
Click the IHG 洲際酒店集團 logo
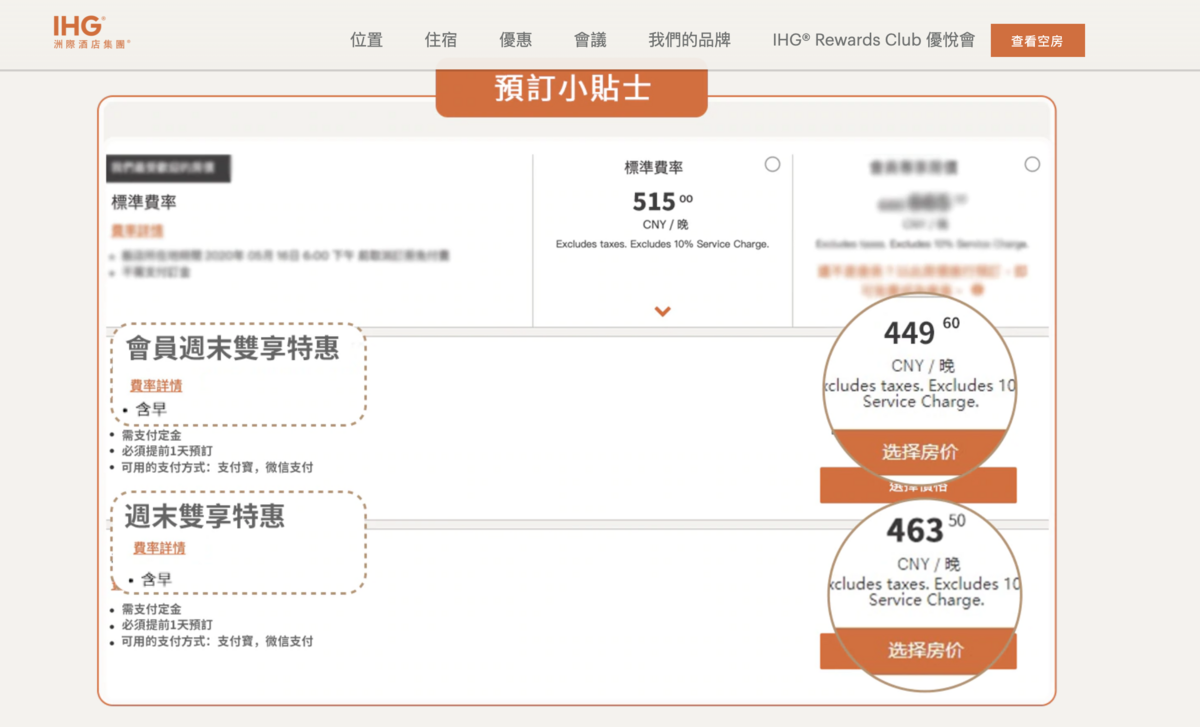click(91, 32)
